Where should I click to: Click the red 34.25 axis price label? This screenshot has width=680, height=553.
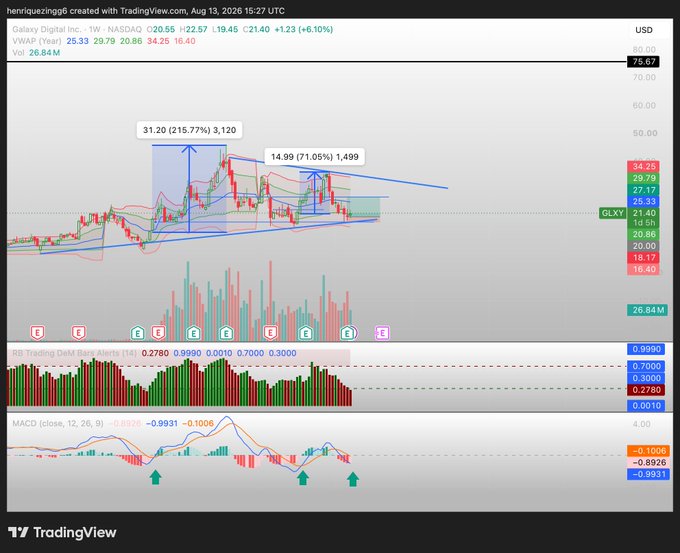coord(644,167)
